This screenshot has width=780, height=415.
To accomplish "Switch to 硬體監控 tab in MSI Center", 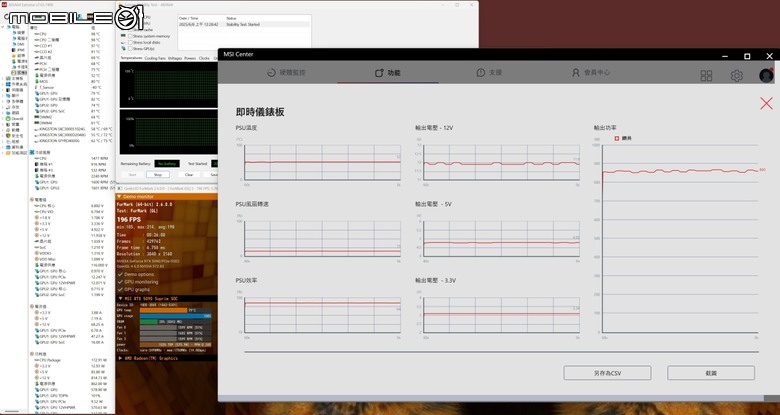I will point(286,73).
